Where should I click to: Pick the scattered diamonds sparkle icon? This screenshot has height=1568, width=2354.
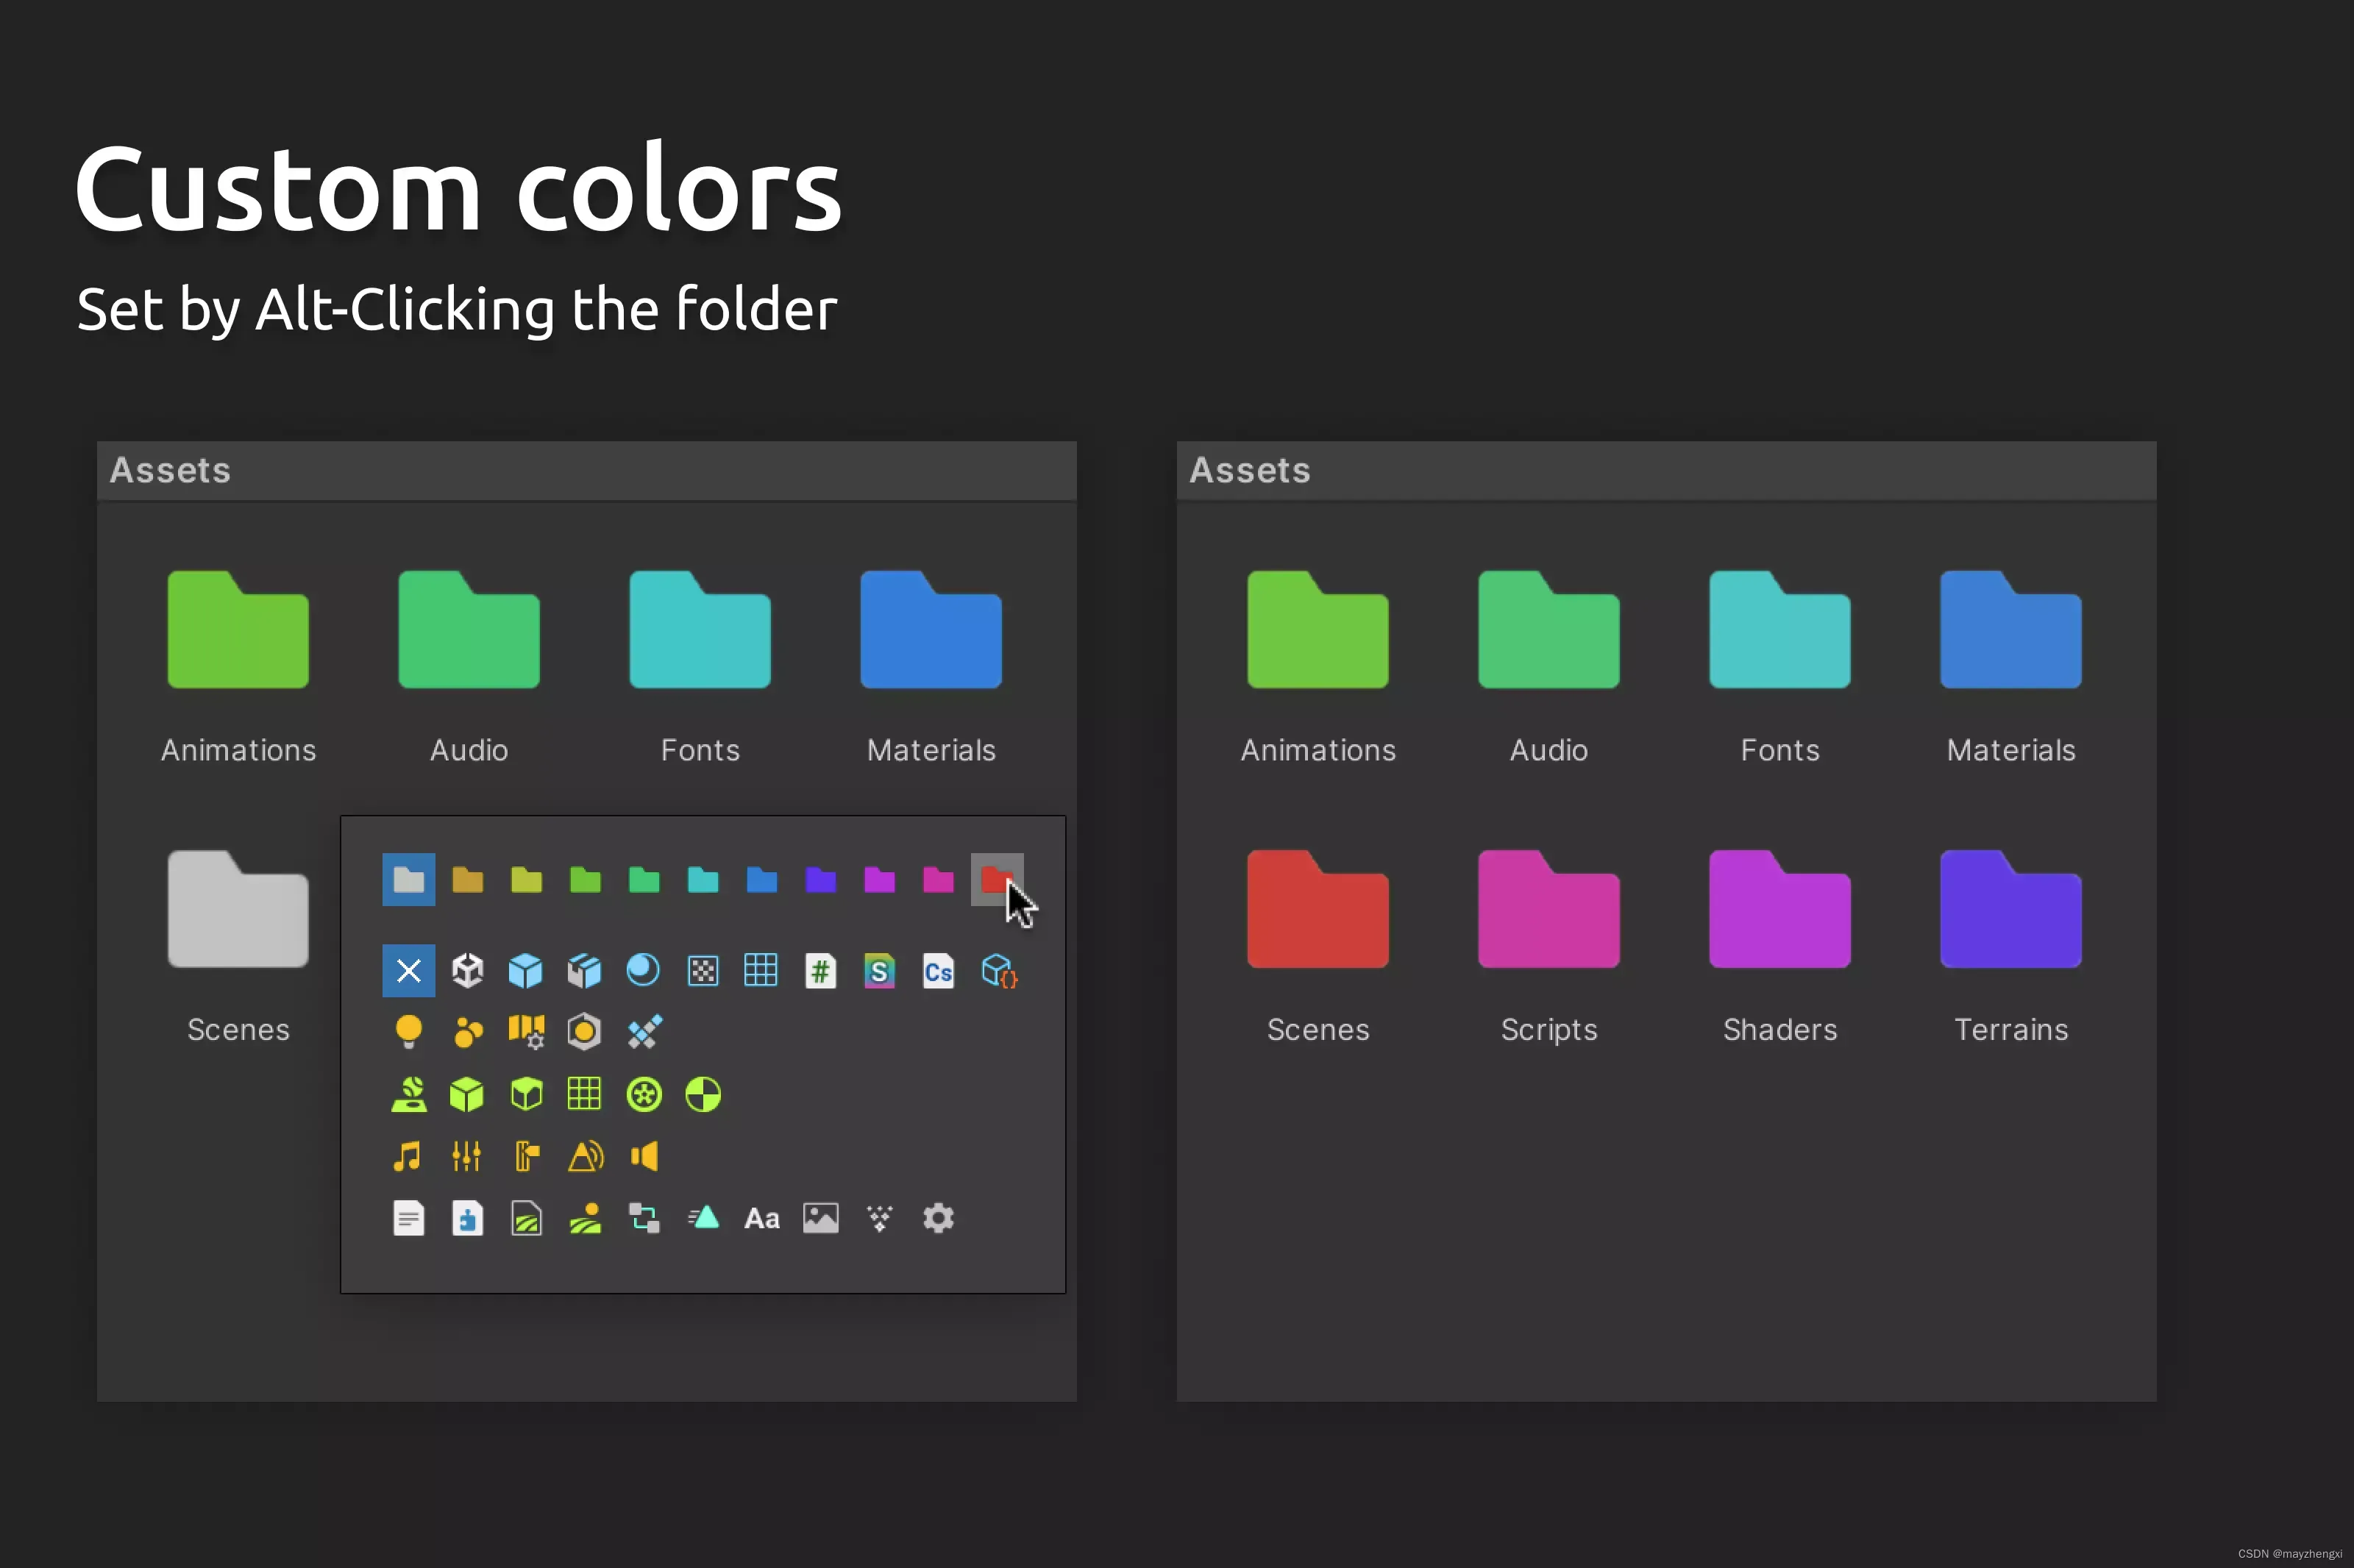pyautogui.click(x=879, y=1218)
